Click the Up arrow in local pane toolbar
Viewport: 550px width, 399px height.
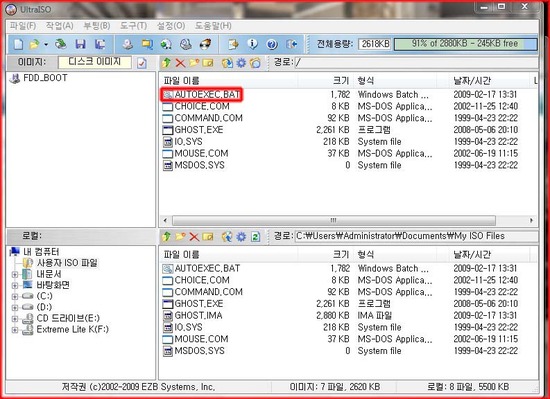pos(166,237)
